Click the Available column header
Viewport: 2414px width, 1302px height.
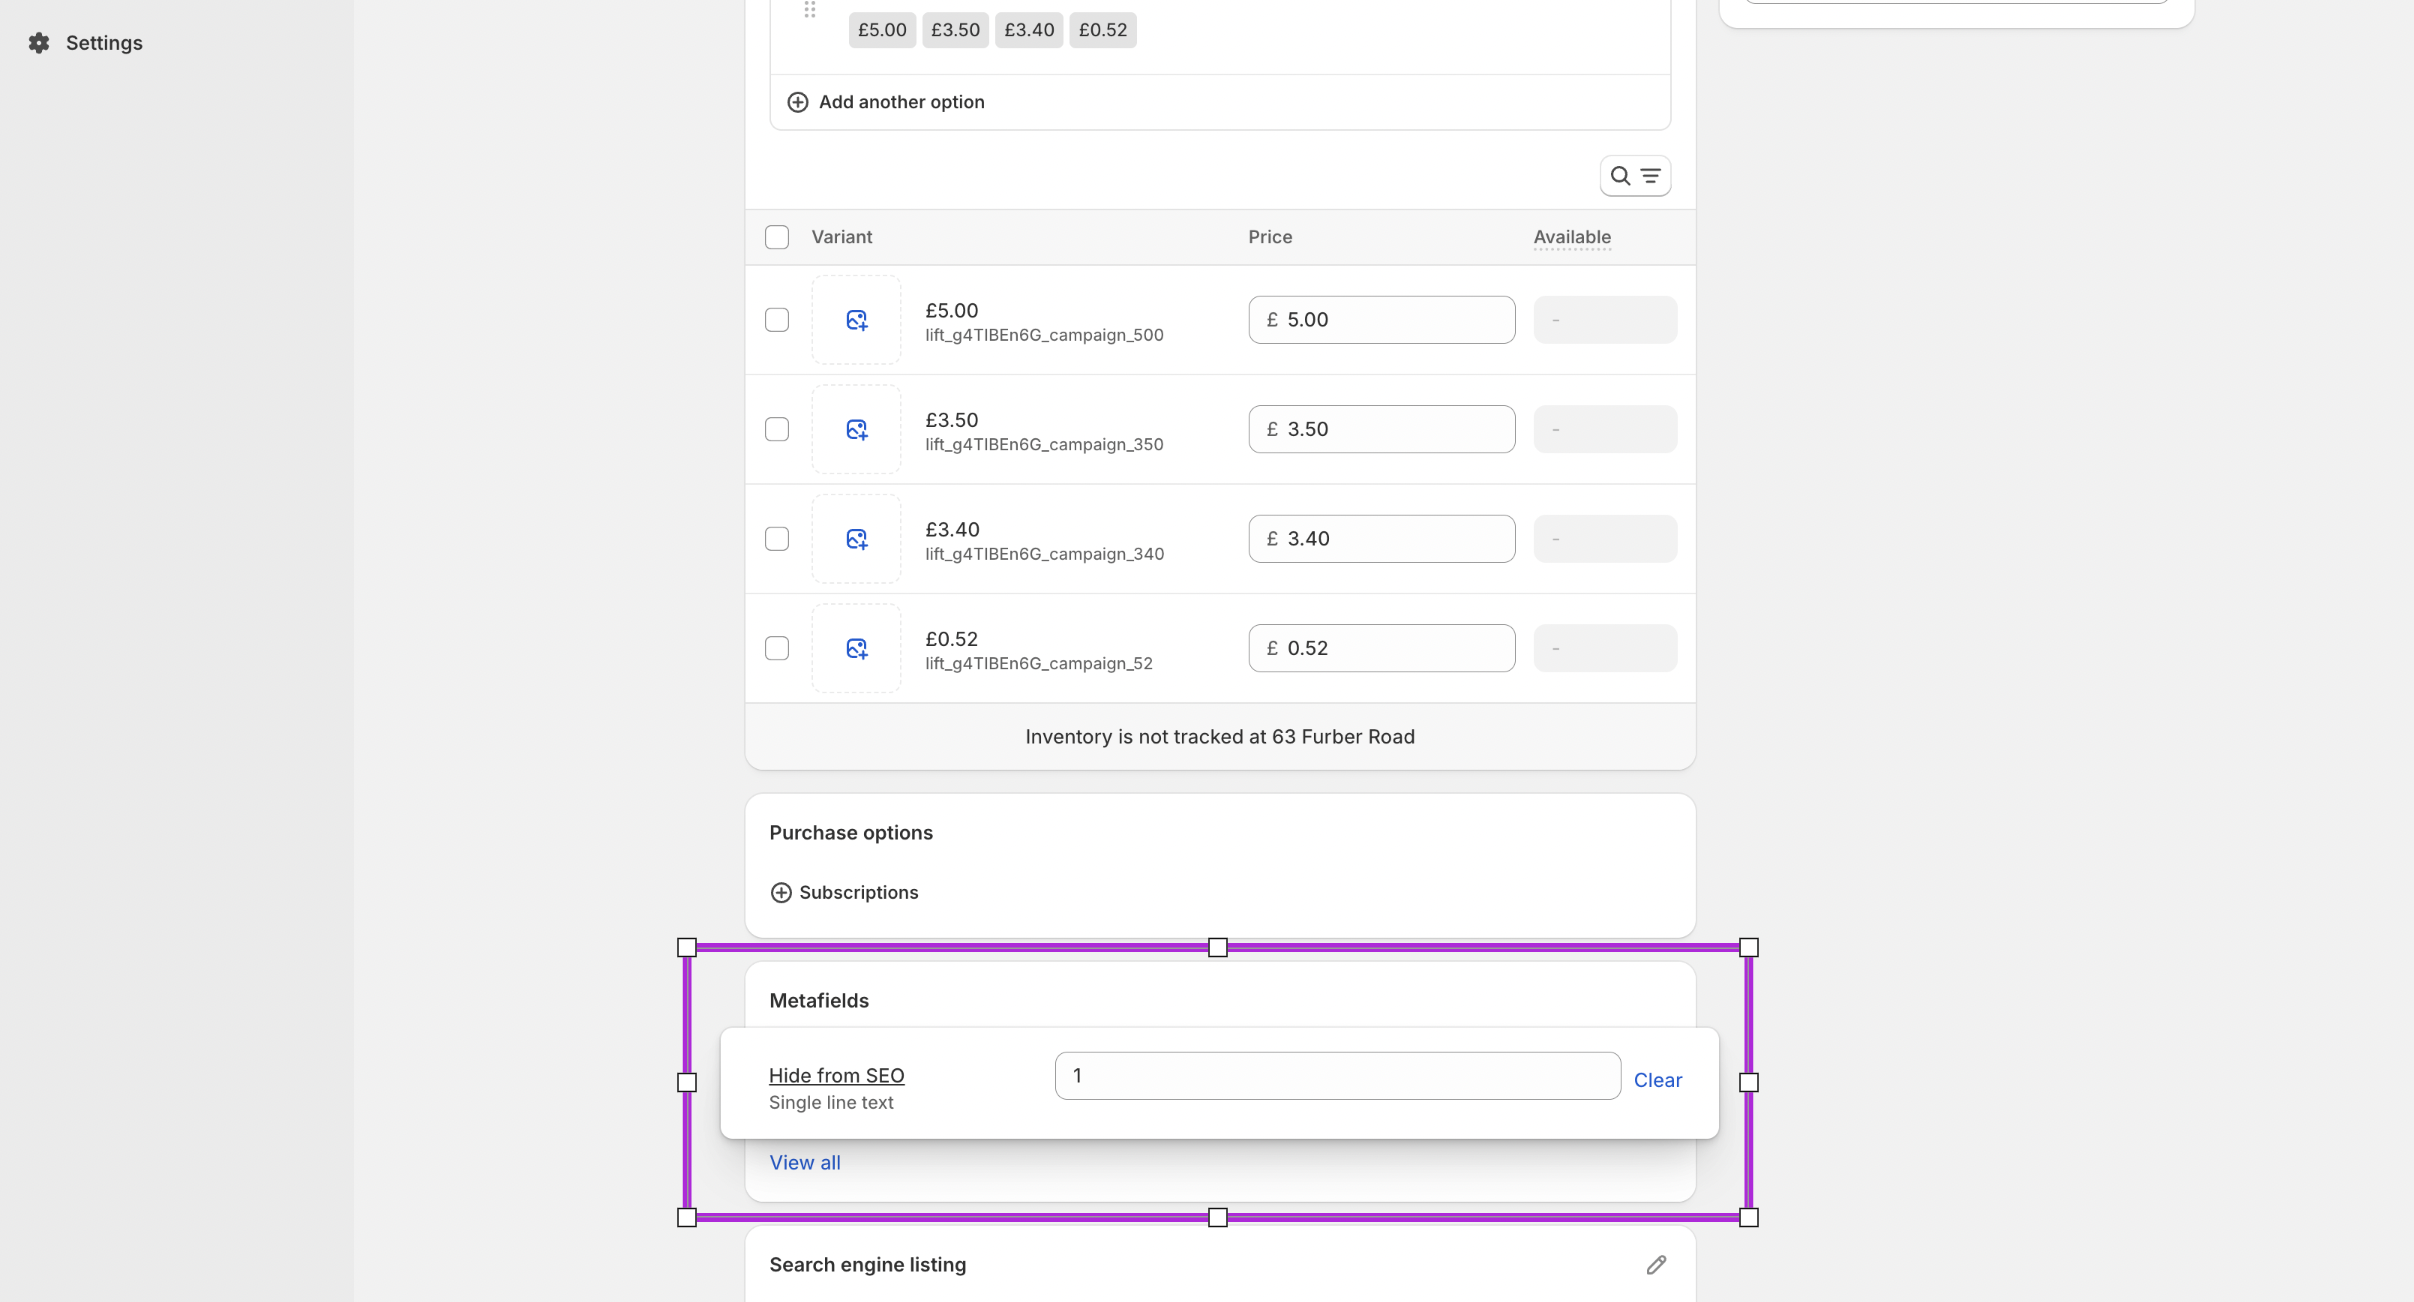coord(1572,237)
